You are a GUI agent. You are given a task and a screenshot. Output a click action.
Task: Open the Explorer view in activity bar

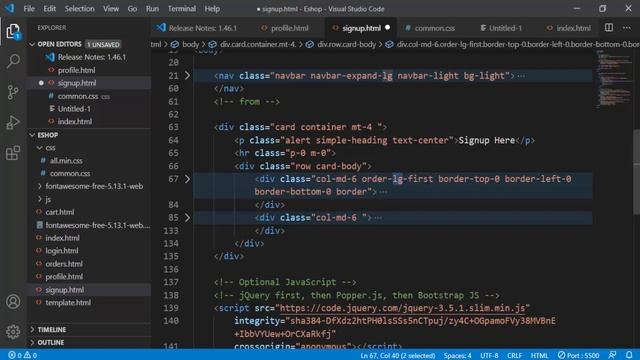13,31
